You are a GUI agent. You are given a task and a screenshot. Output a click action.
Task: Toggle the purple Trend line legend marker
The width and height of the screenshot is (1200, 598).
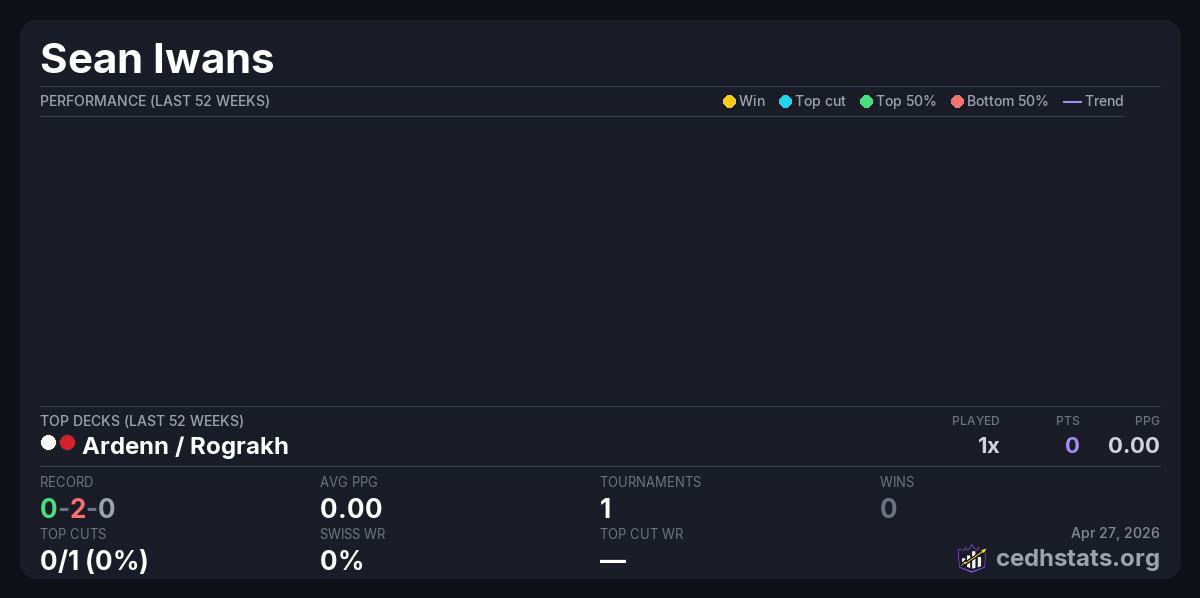coord(1072,101)
